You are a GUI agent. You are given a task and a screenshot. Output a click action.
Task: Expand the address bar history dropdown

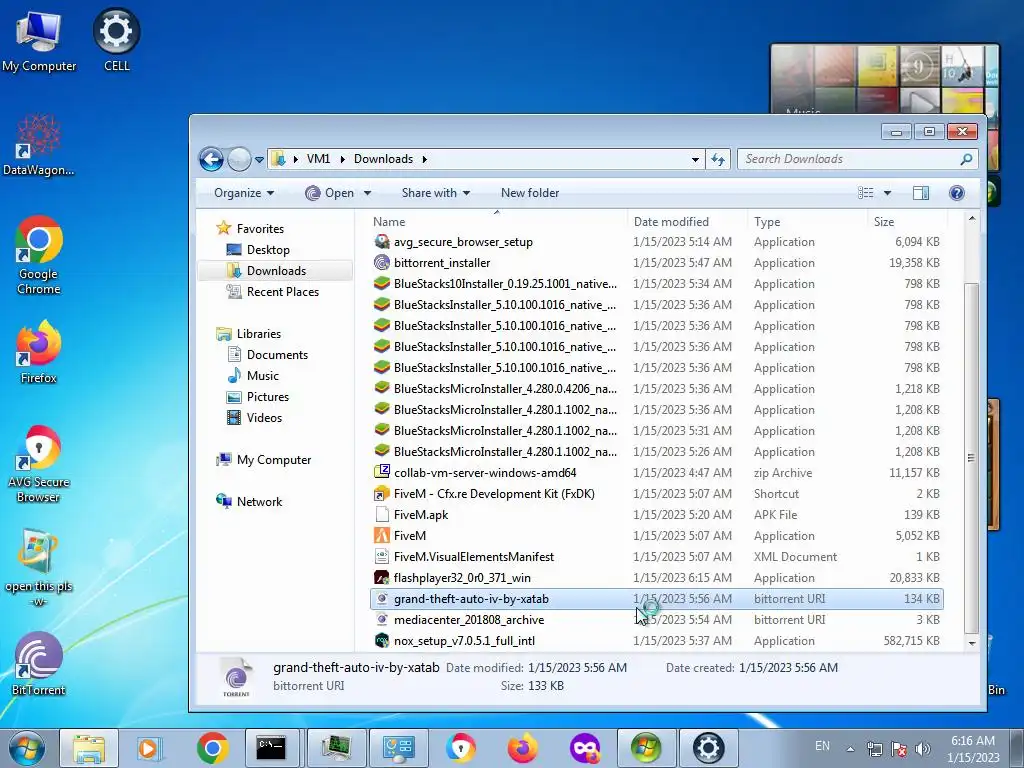(695, 159)
